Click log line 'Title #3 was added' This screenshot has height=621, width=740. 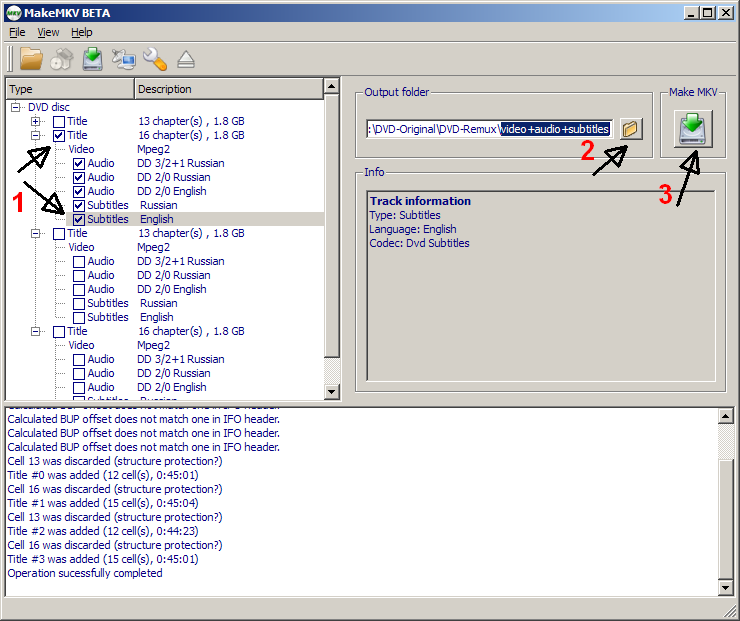[103, 559]
